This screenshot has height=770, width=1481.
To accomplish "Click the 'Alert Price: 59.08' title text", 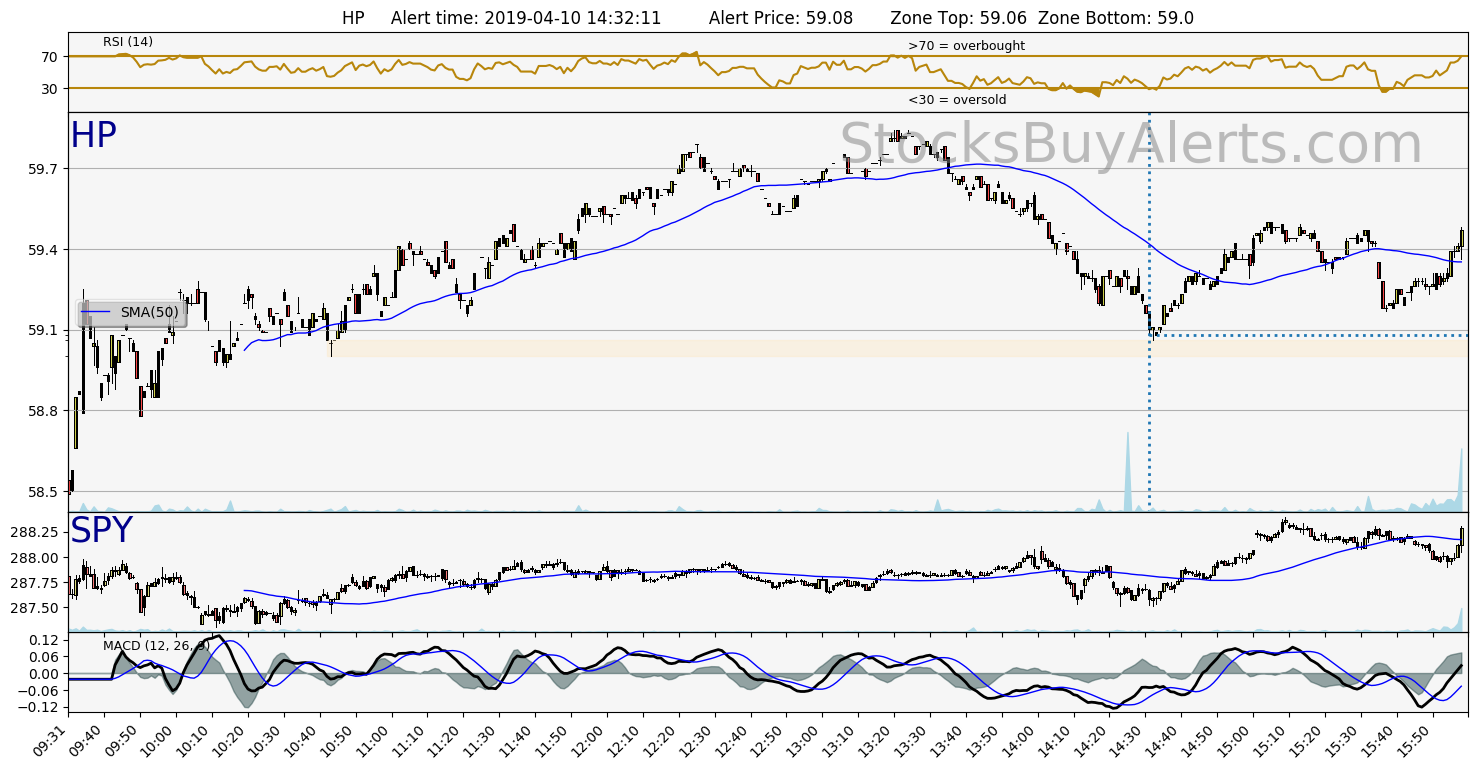I will [781, 18].
